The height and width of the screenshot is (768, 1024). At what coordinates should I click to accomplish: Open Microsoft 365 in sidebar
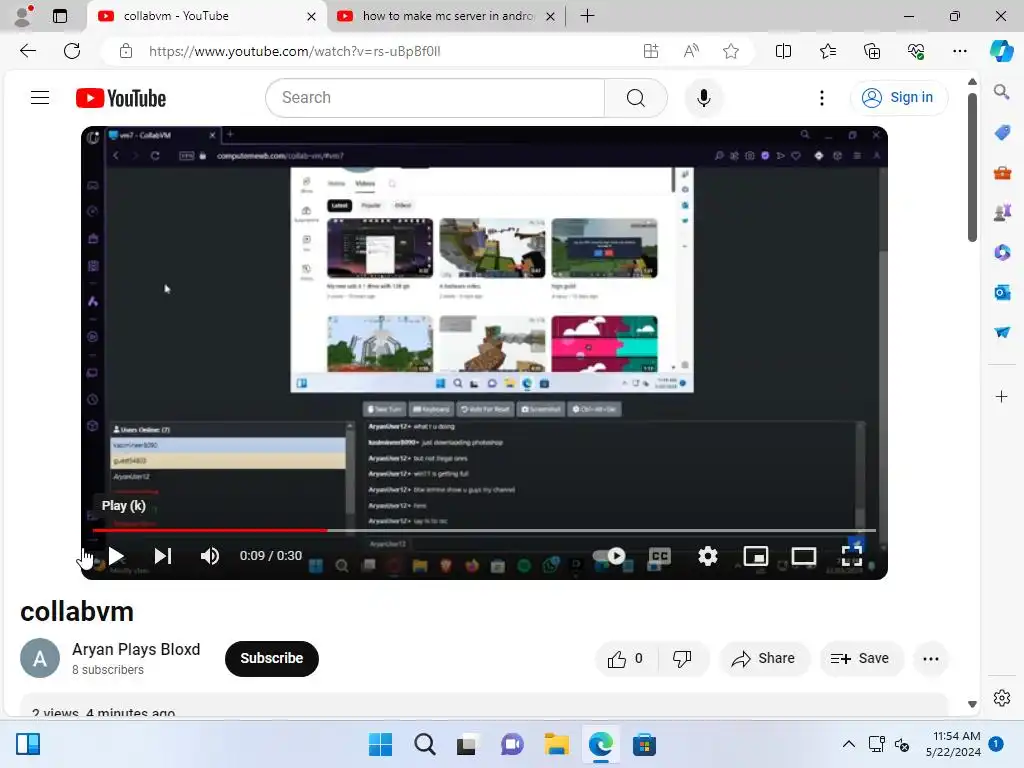coord(1002,252)
